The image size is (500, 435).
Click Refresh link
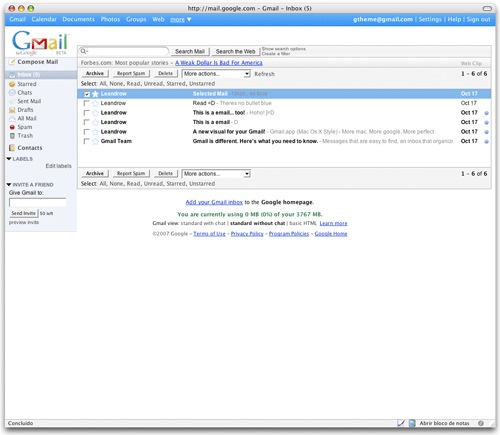pyautogui.click(x=264, y=74)
